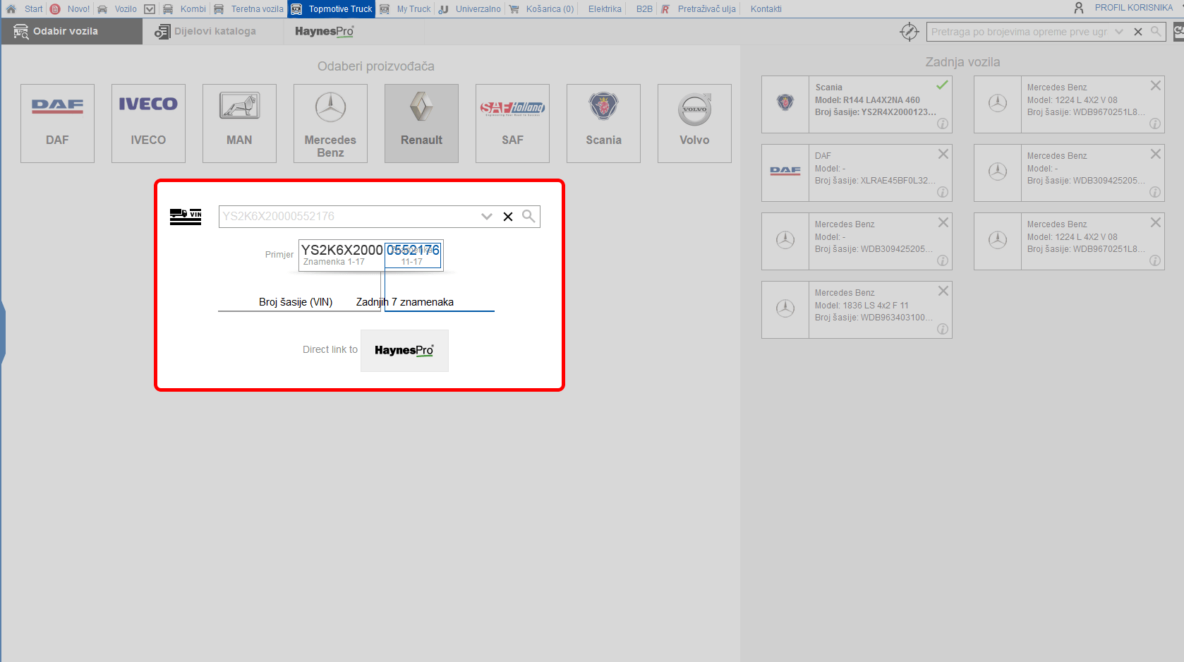Show info for the Scania R144 card
This screenshot has height=662, width=1184.
(x=942, y=124)
